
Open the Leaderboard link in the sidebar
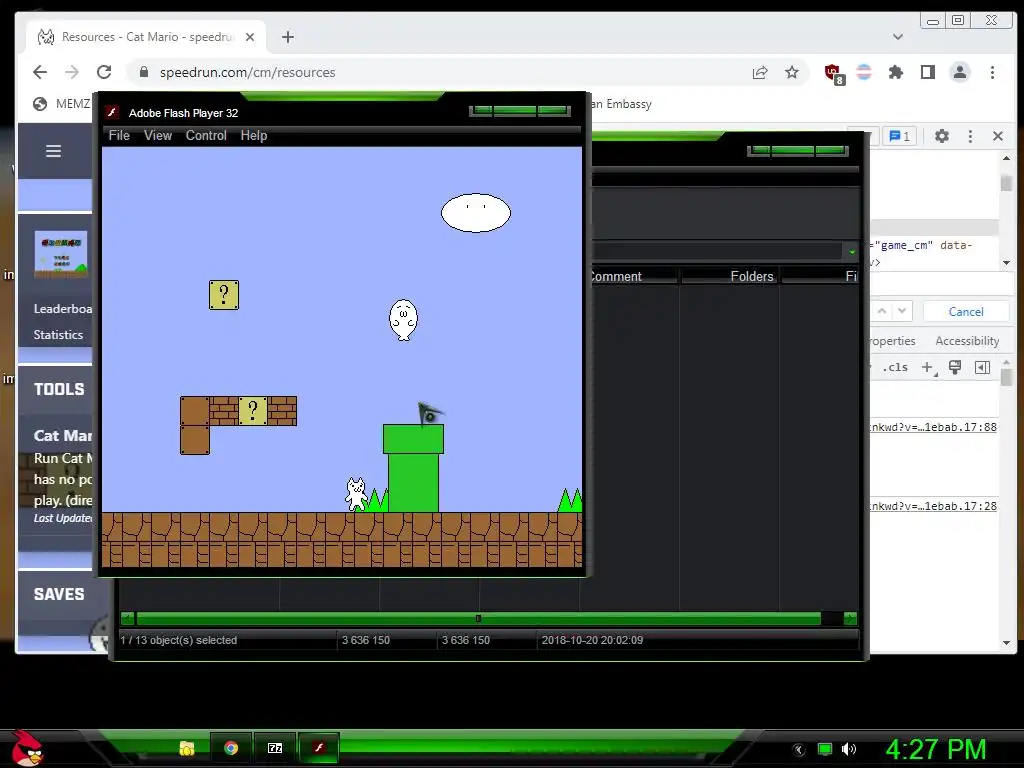click(x=63, y=308)
